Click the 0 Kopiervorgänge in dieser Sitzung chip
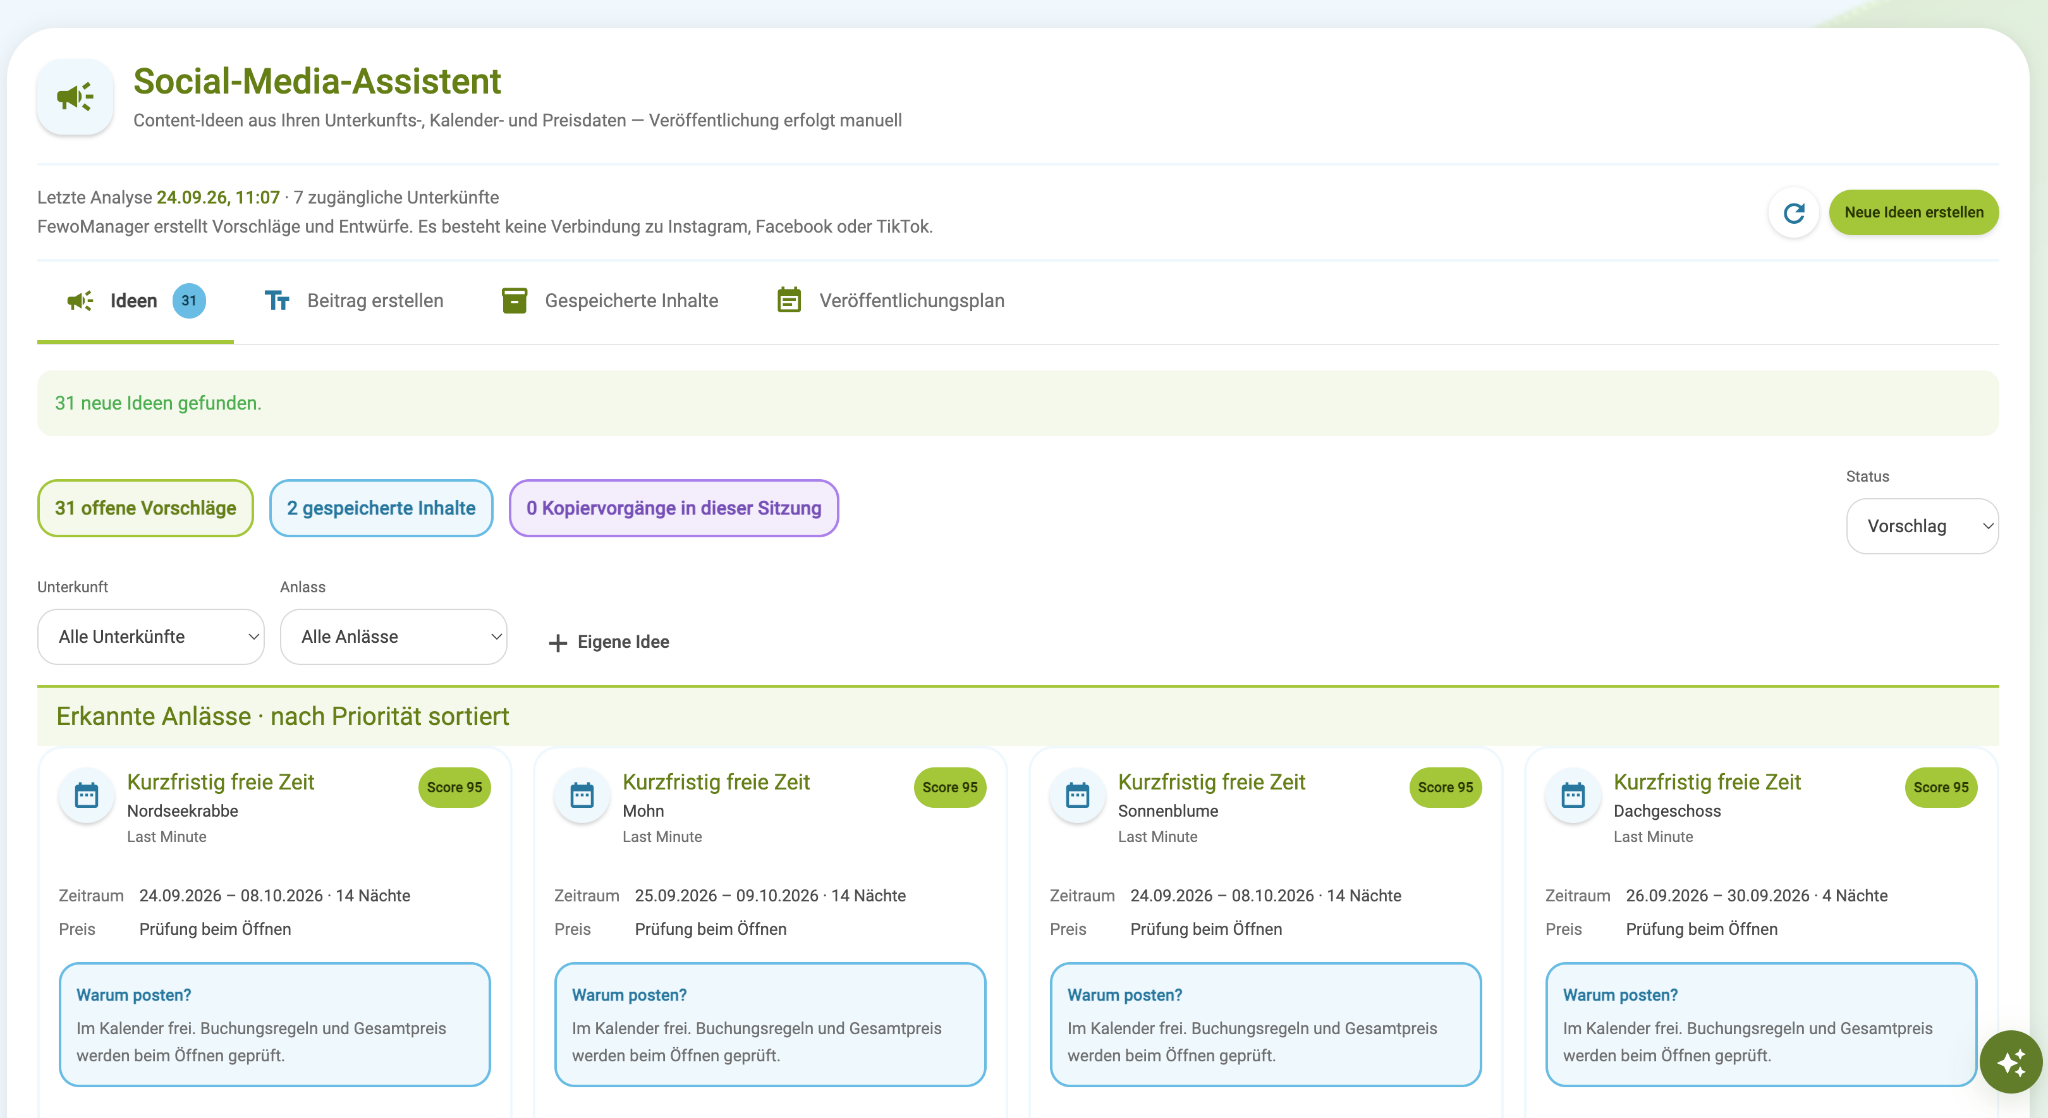 click(674, 508)
